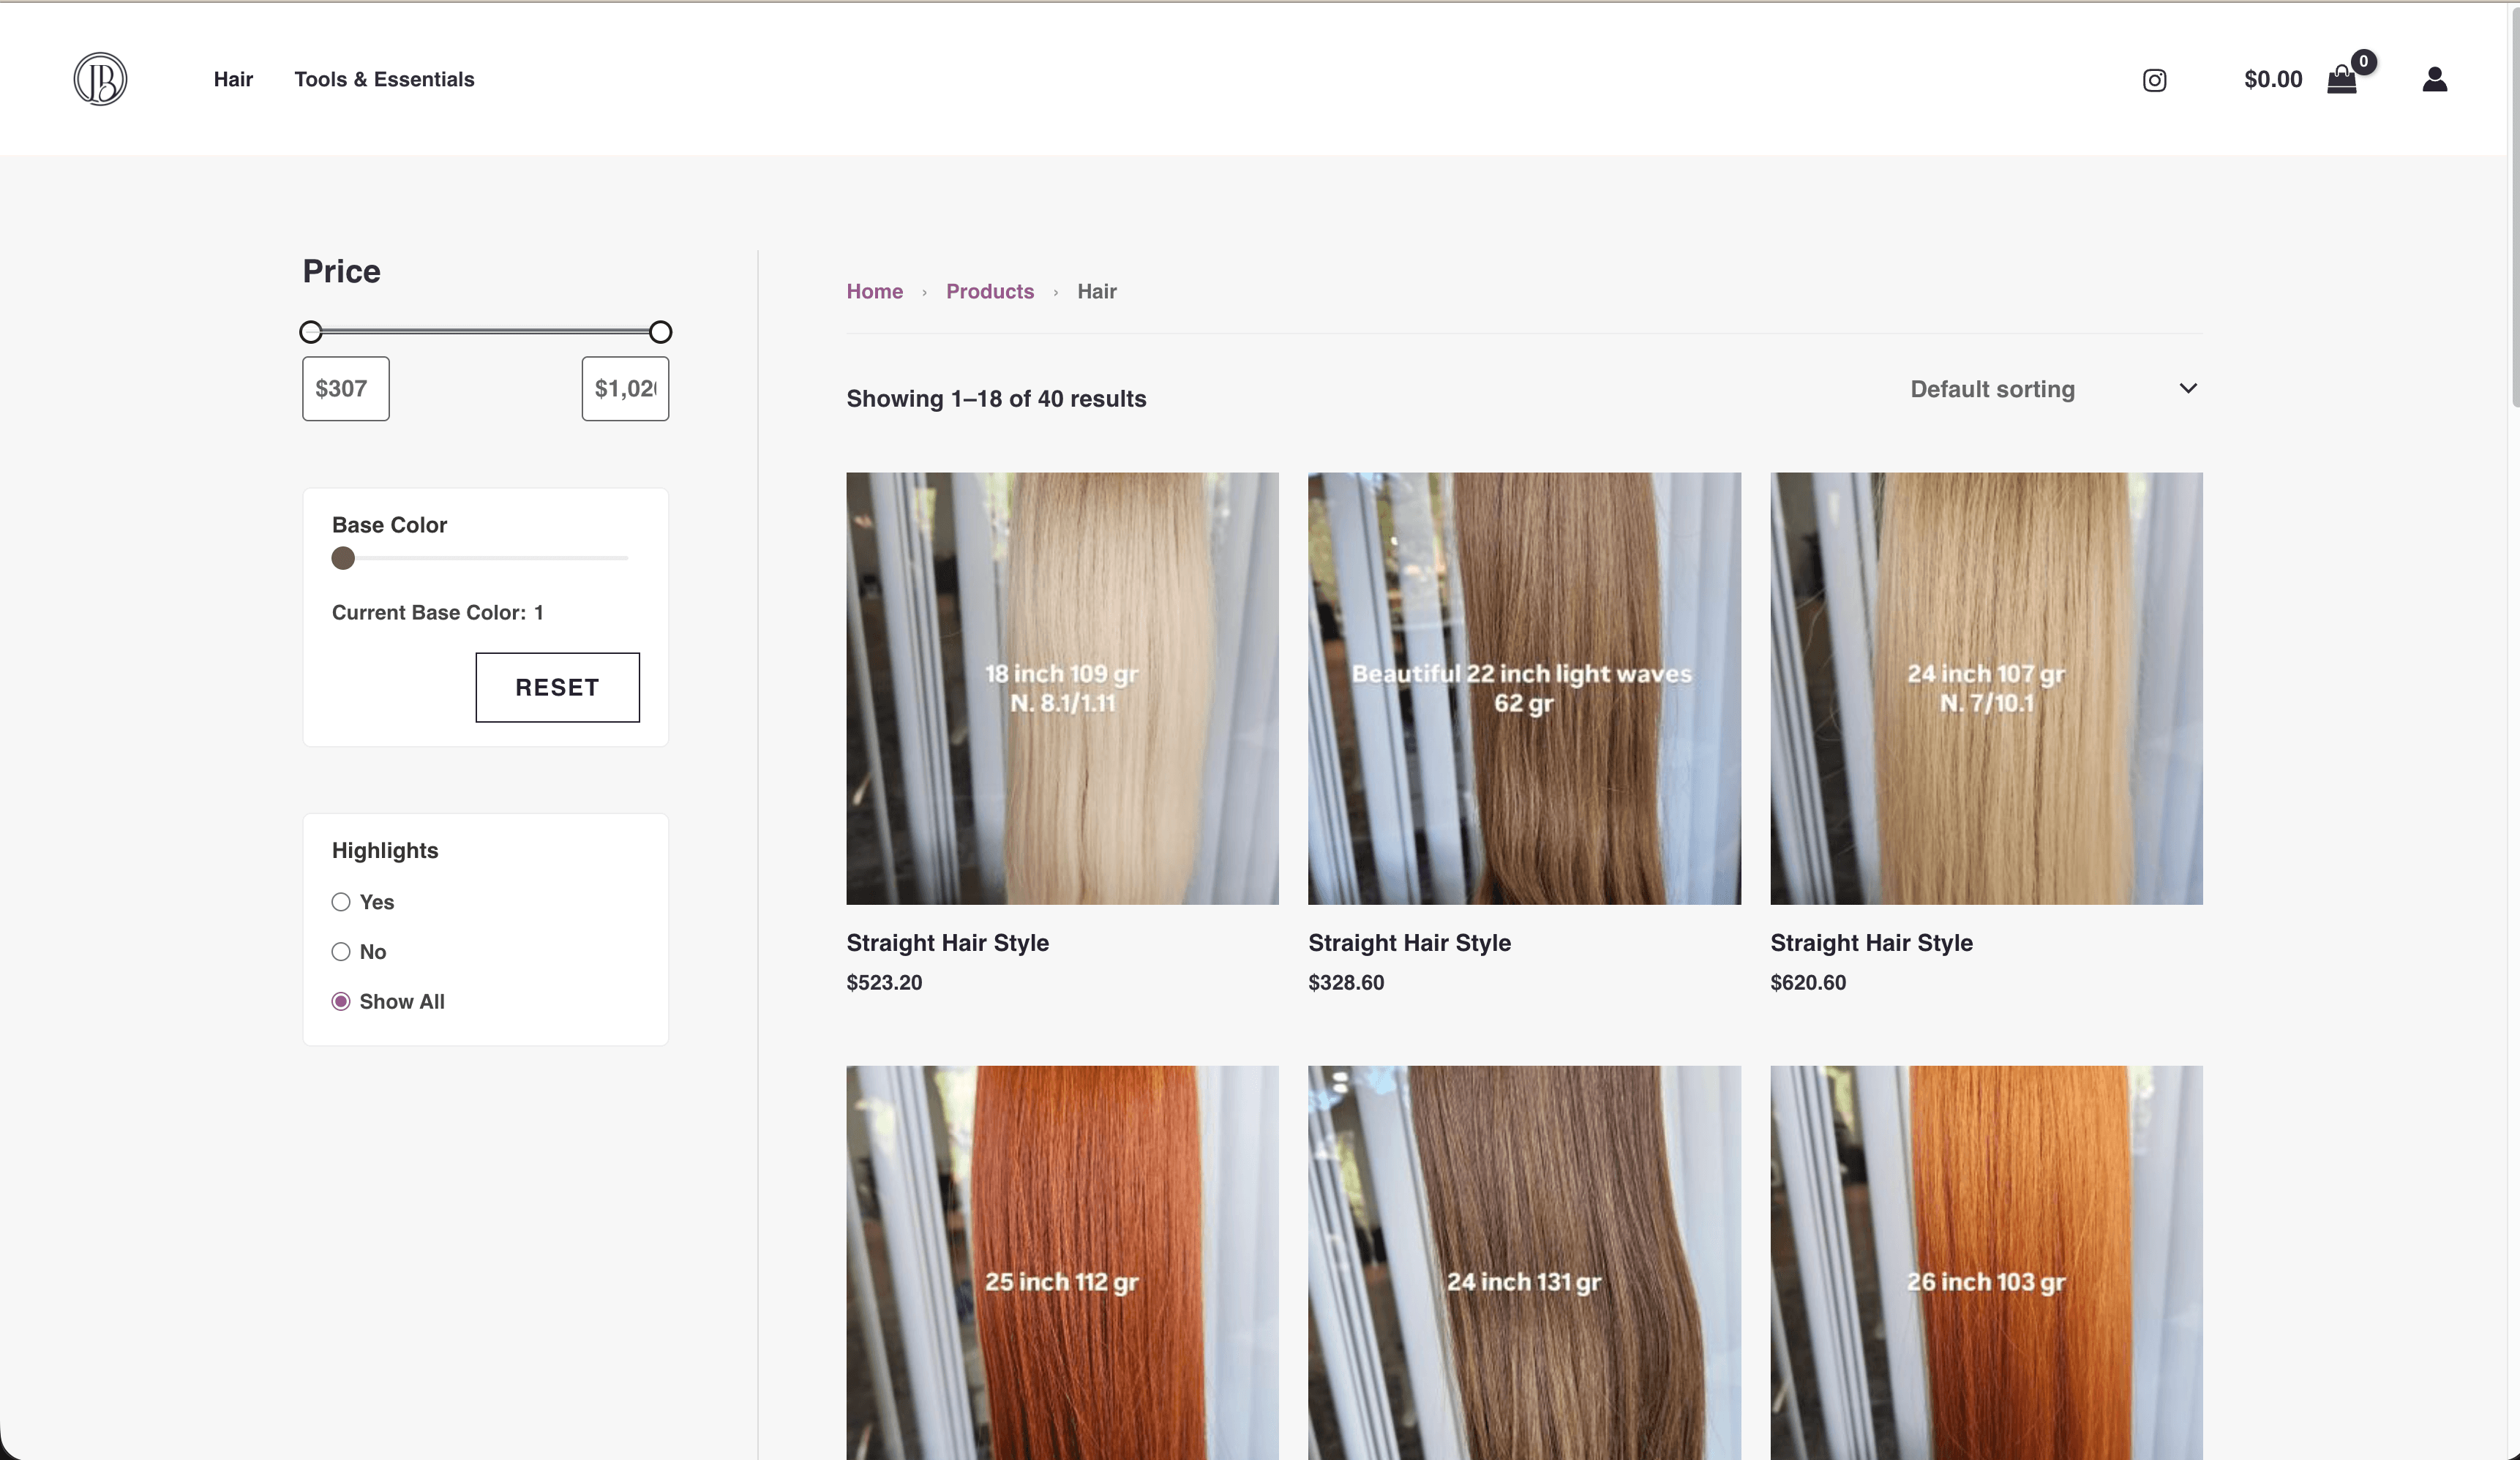This screenshot has width=2520, height=1460.
Task: Open the Hair menu item
Action: 232,79
